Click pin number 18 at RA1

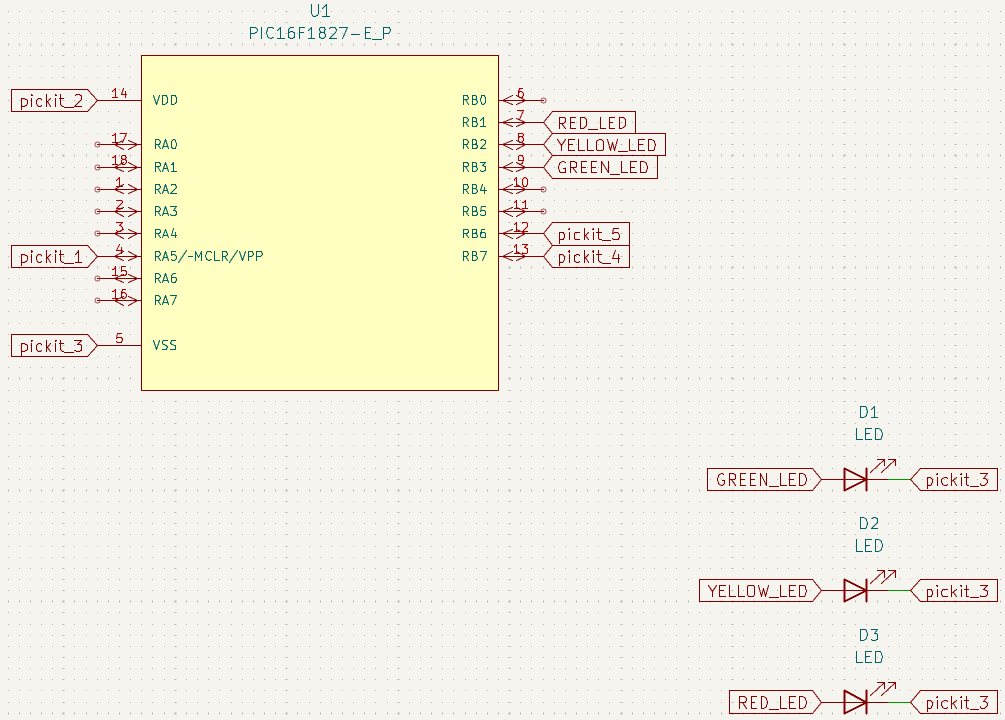point(119,160)
